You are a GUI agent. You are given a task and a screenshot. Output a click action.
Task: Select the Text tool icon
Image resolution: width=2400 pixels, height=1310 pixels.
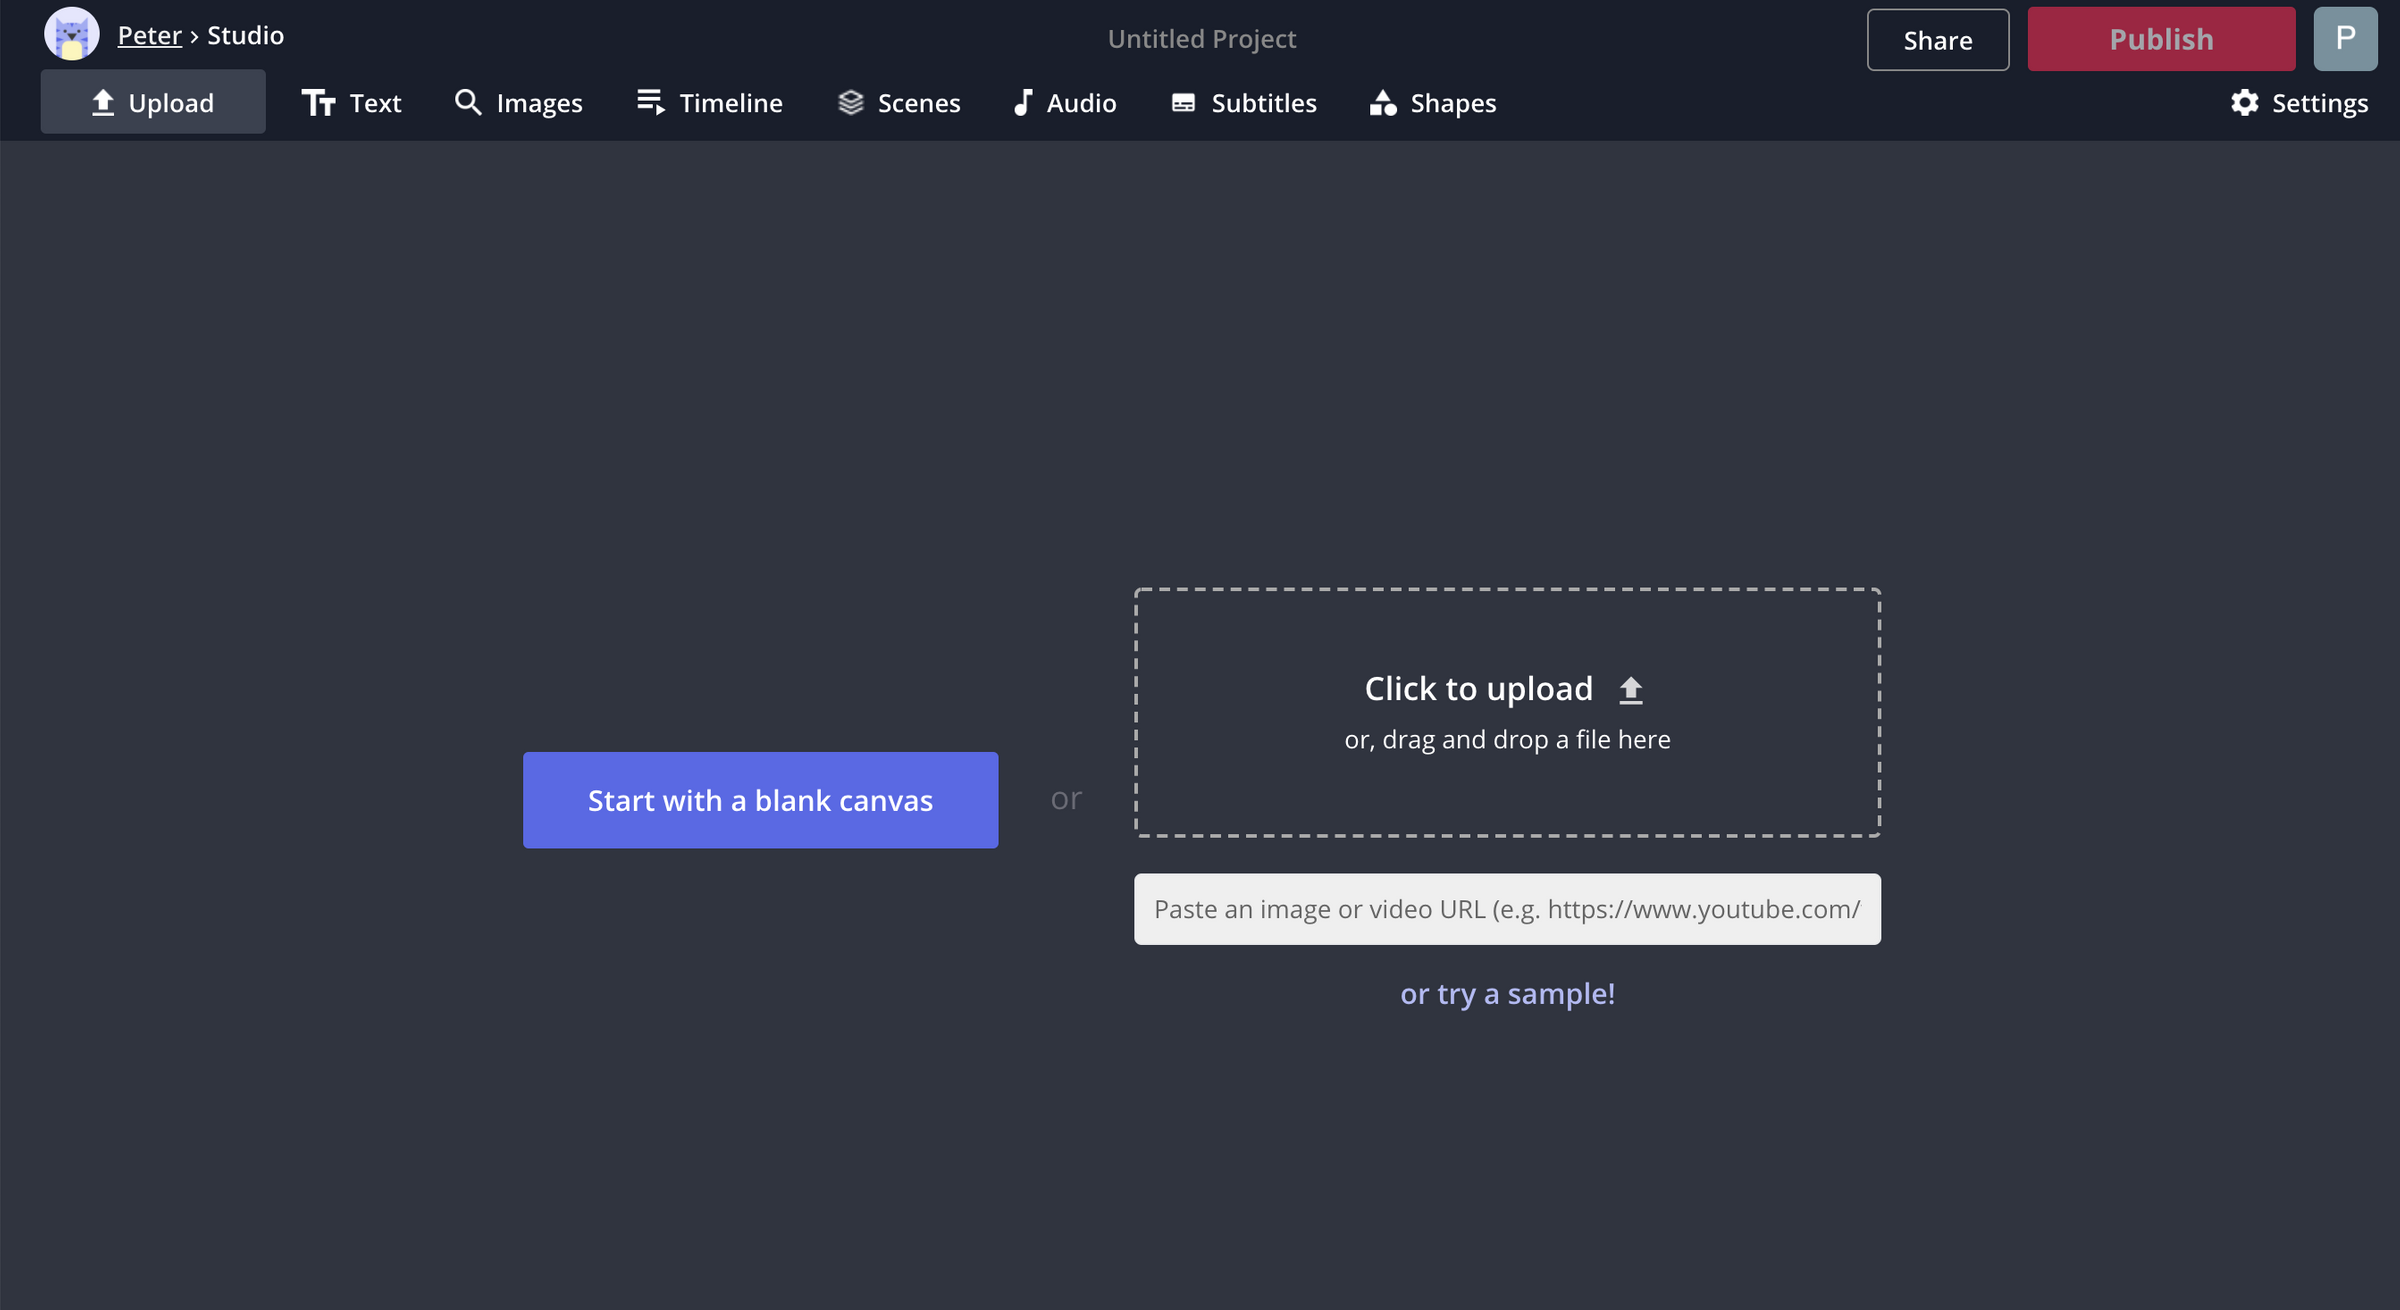[x=318, y=103]
